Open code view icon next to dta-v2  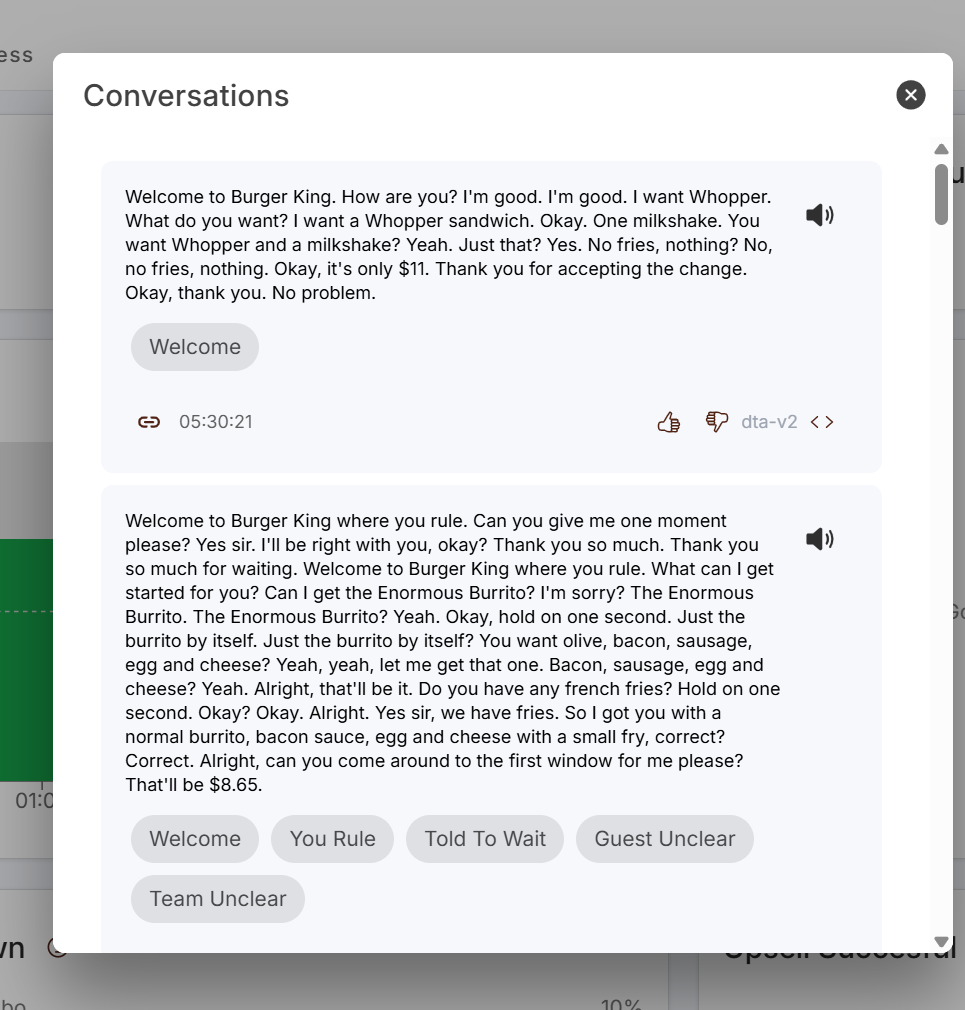coord(822,422)
